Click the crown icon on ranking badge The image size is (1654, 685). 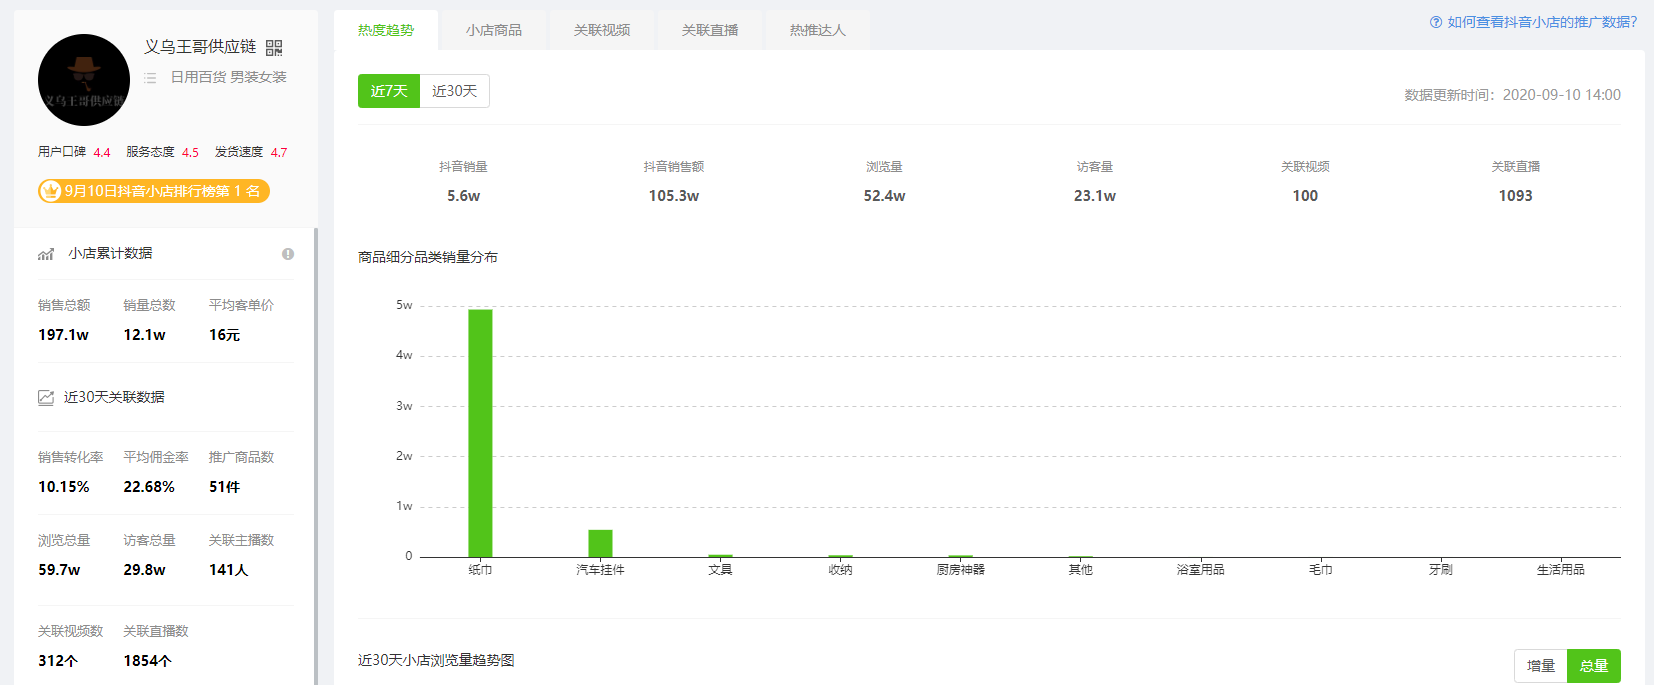pyautogui.click(x=51, y=191)
